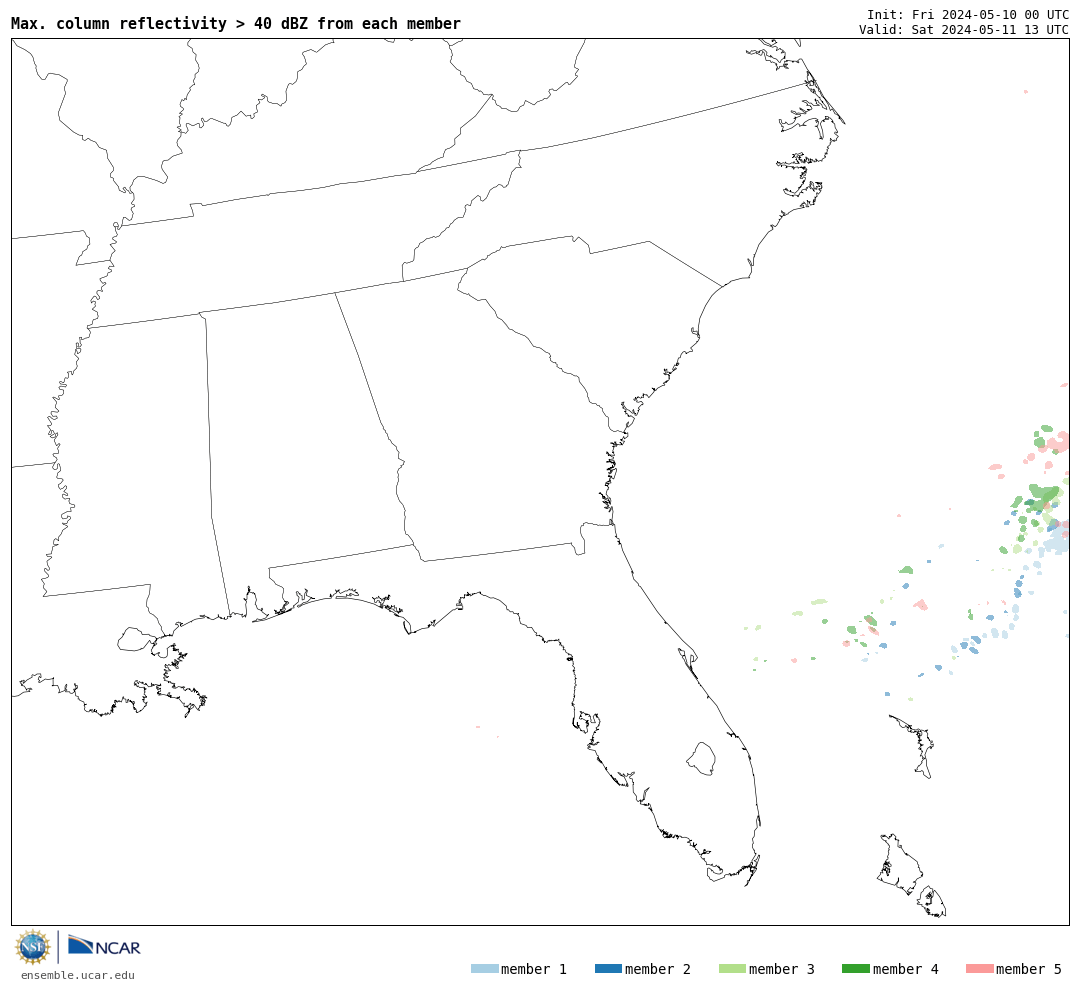1080x988 pixels.
Task: Click the 'Init: Fri 2024-05-10 00 UTC' text
Action: pos(968,14)
